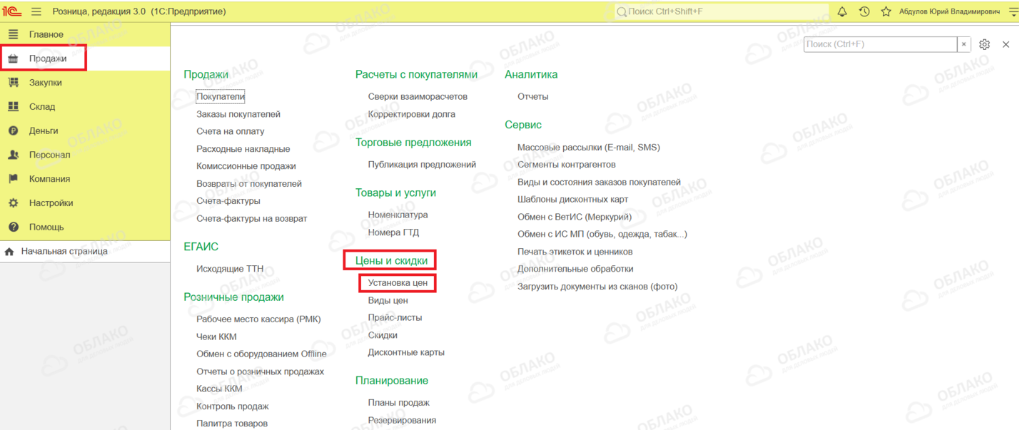The width and height of the screenshot is (1019, 430).
Task: Open Массовые рассылки (E-mail, SMS)
Action: click(589, 147)
